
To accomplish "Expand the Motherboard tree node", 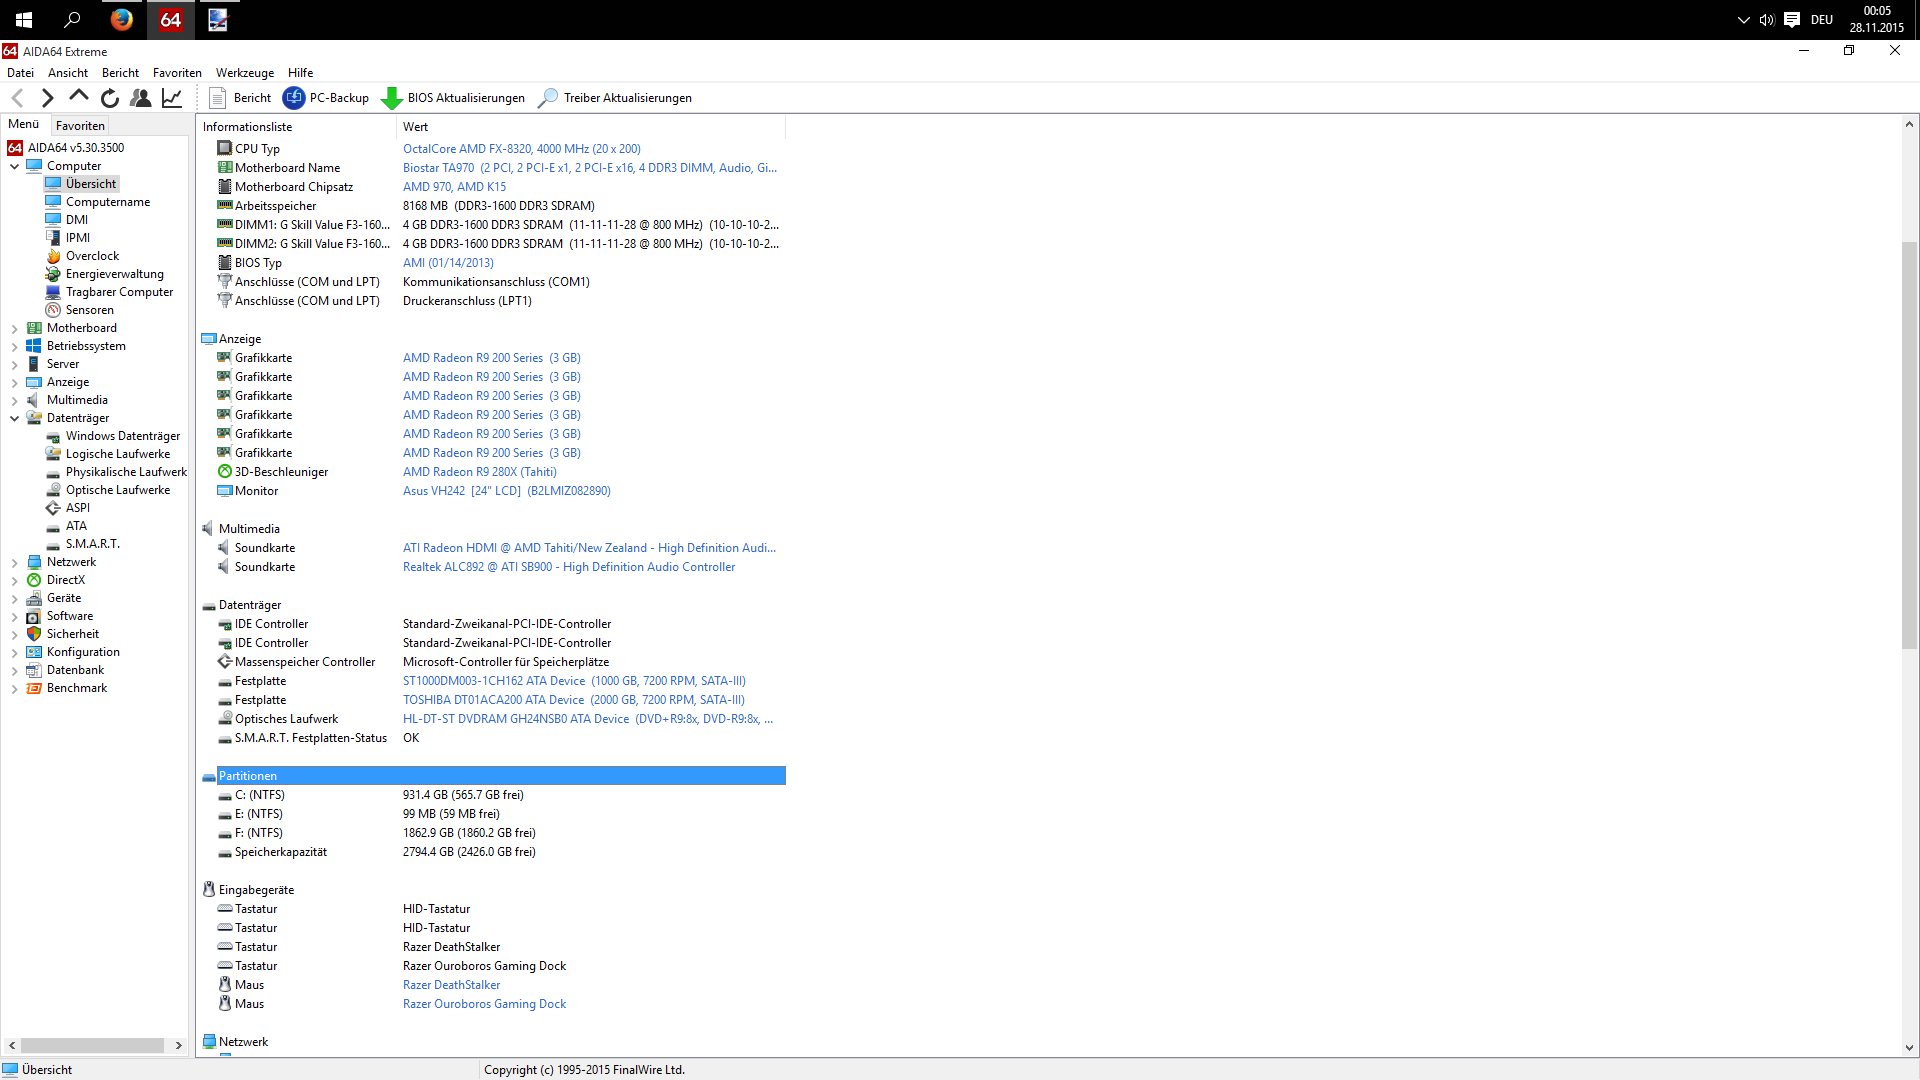I will pos(15,328).
